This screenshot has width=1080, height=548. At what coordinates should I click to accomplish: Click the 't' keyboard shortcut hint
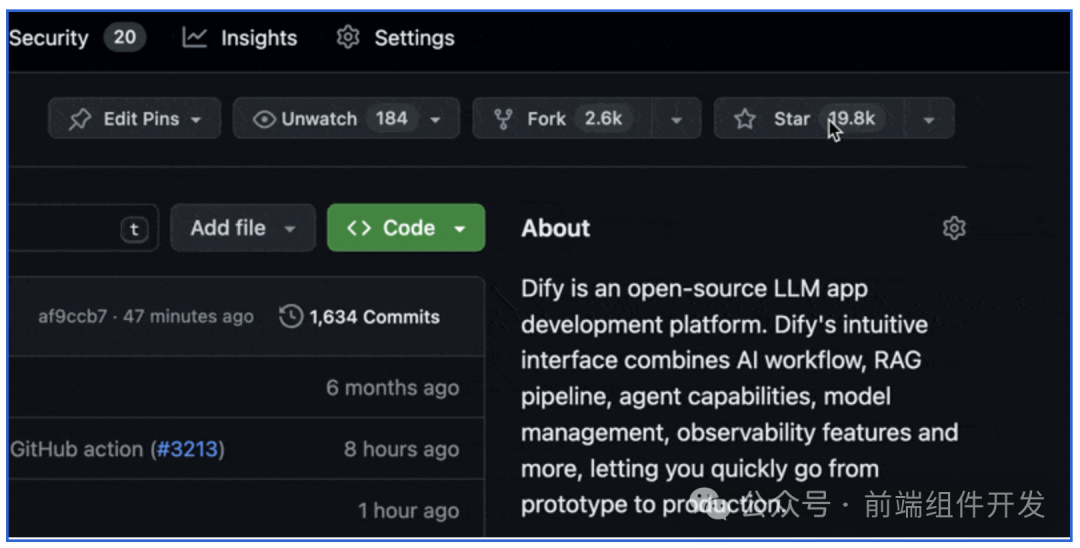point(134,229)
